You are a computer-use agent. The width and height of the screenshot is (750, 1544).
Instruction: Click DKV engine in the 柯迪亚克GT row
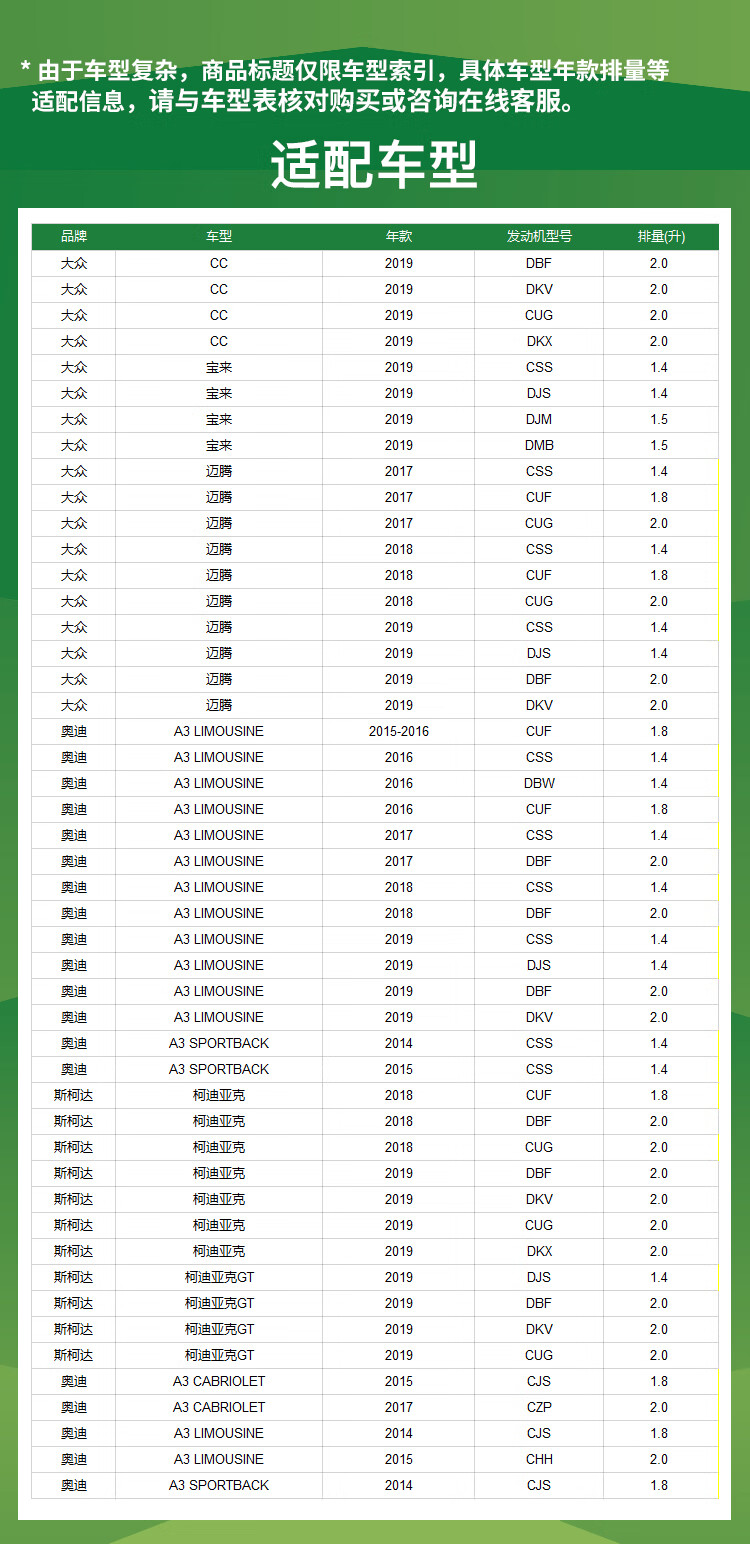point(539,1329)
